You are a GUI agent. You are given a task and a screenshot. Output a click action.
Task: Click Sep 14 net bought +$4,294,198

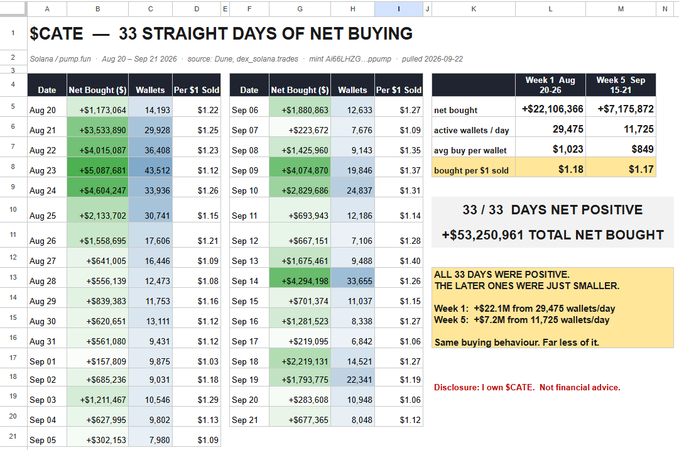[300, 277]
